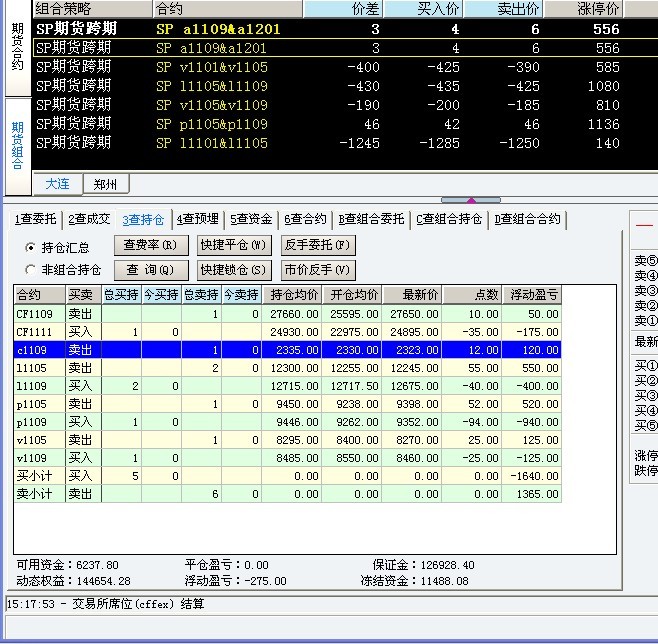The image size is (658, 644).
Task: Click the 合约 header in quotes table
Action: coord(228,9)
